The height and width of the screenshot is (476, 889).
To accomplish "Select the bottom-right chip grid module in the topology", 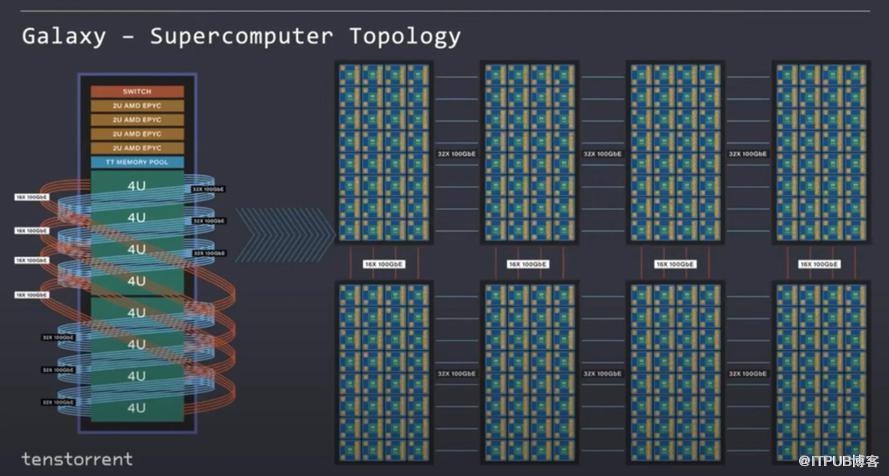I will click(x=821, y=372).
